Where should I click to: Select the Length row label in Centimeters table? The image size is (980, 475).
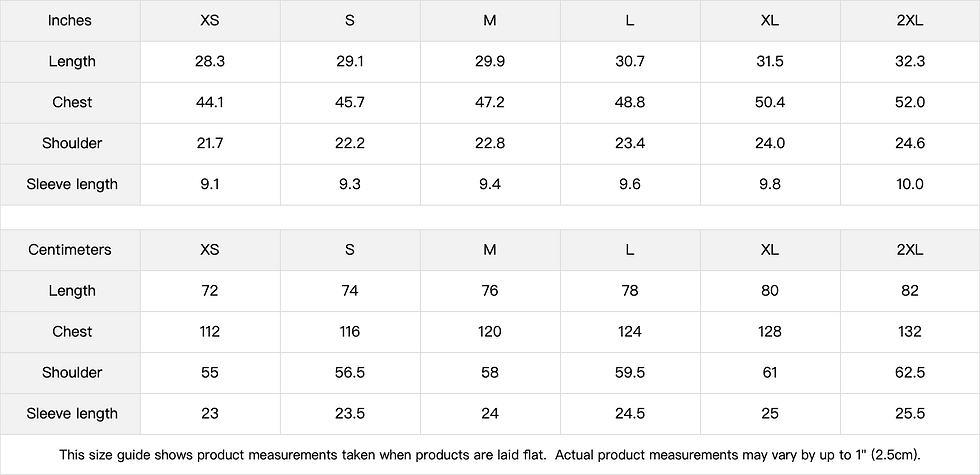[x=72, y=290]
